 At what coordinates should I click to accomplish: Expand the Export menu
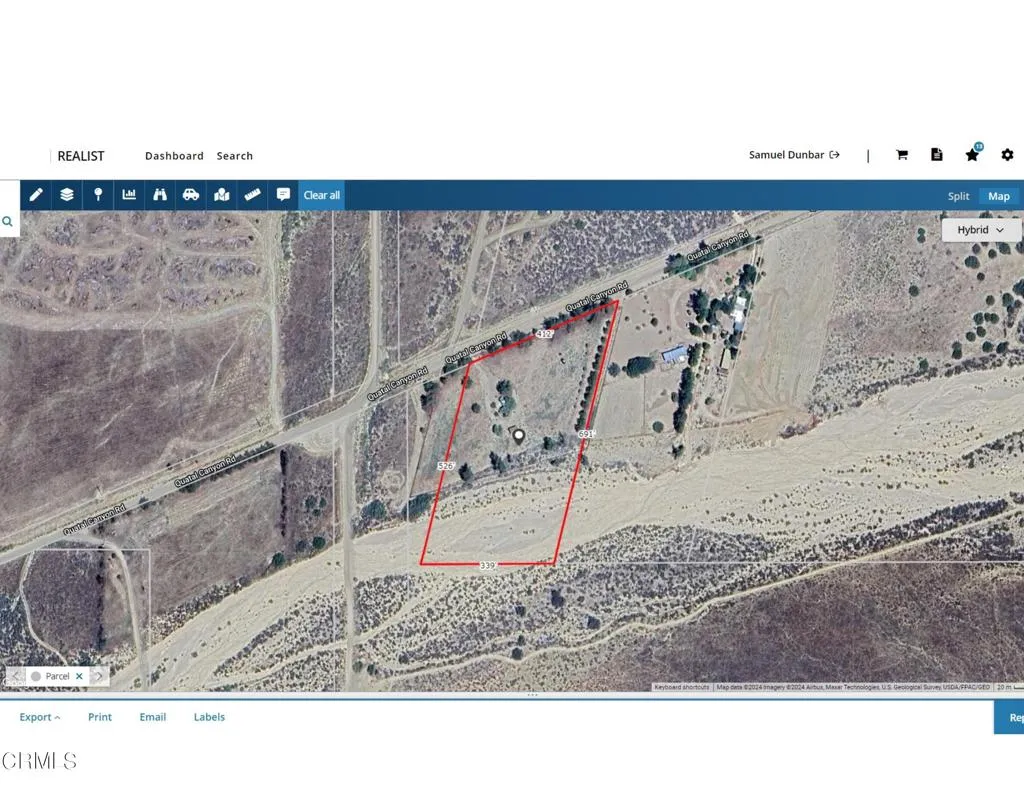coord(40,717)
